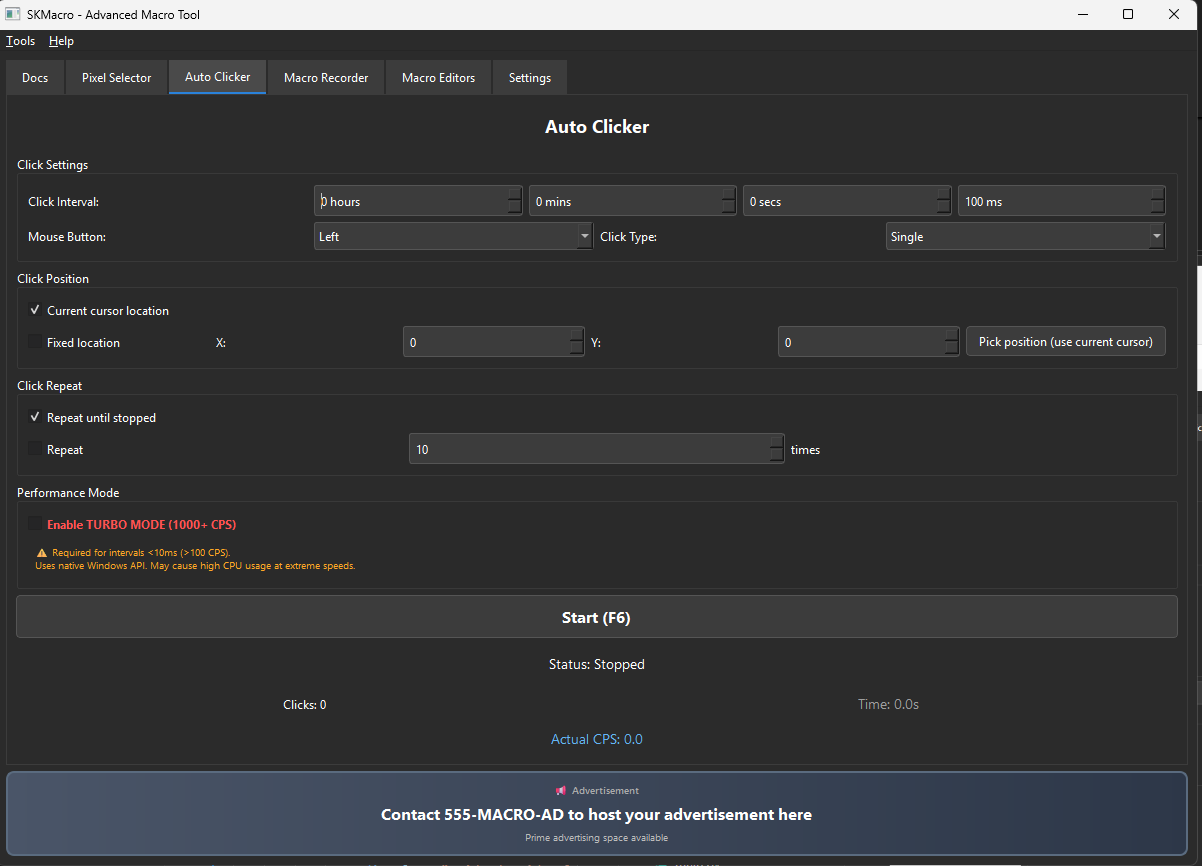The image size is (1202, 866).
Task: Click the Click Position section title
Action: [53, 279]
